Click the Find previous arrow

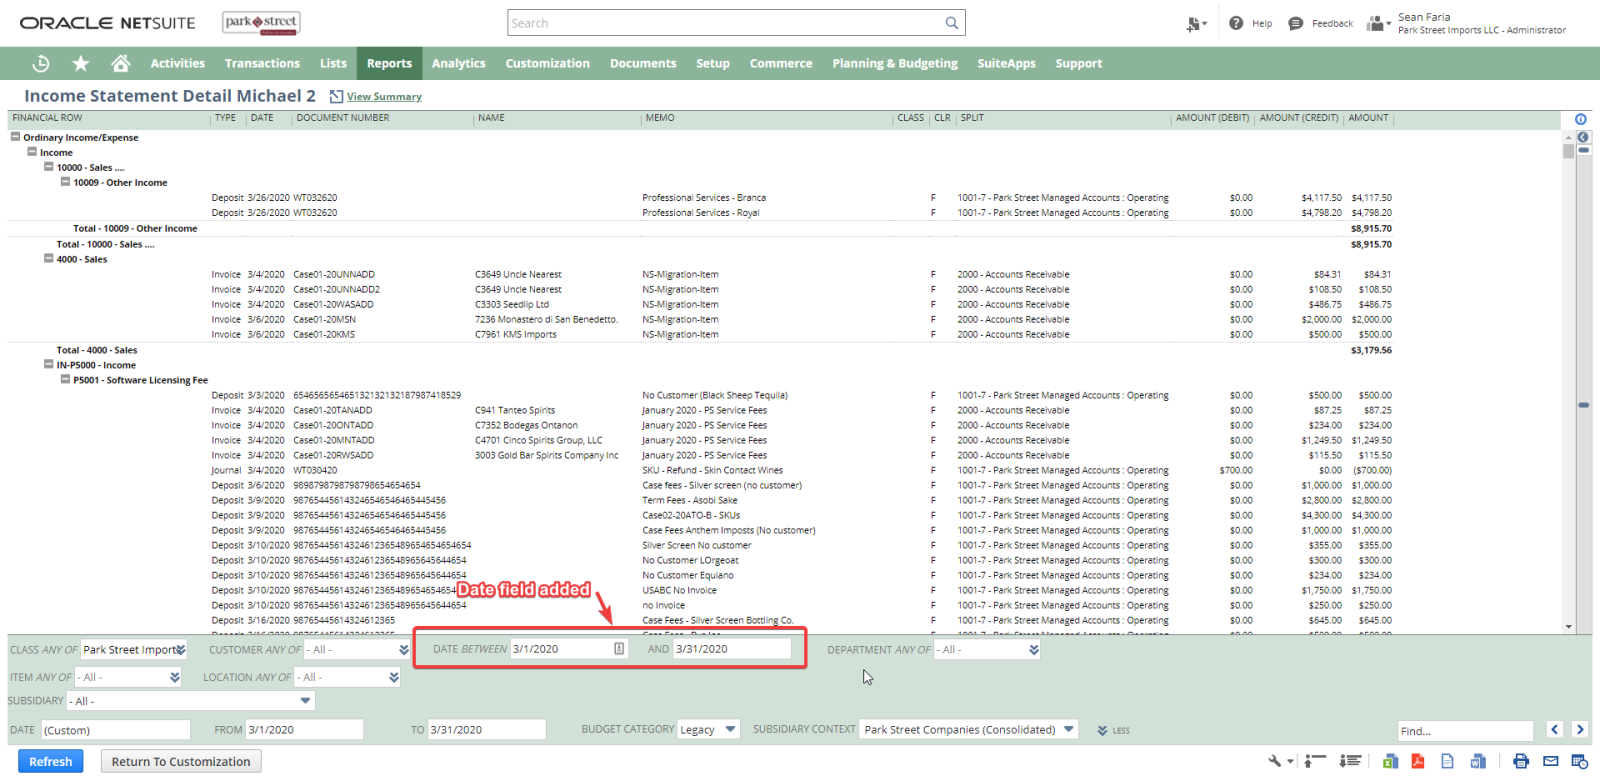(x=1555, y=730)
